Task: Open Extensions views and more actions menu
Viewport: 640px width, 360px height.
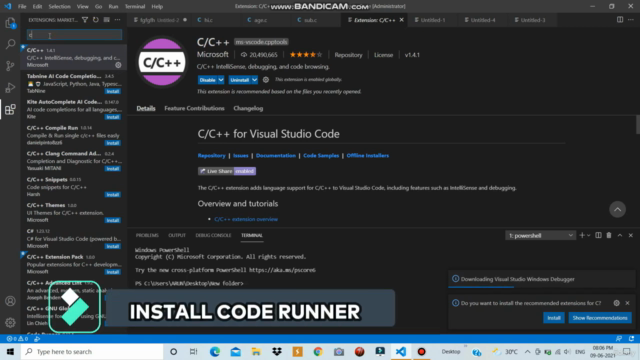Action: pos(118,20)
